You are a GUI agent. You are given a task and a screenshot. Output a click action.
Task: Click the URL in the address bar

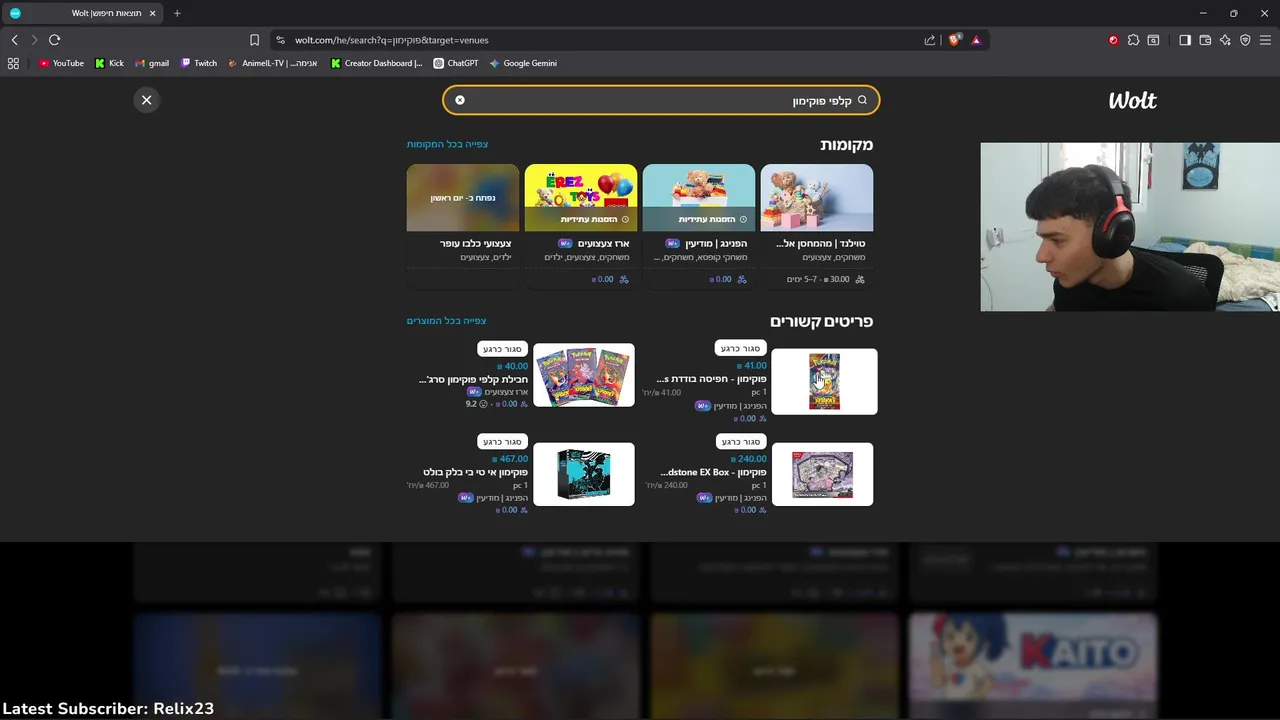pyautogui.click(x=391, y=40)
